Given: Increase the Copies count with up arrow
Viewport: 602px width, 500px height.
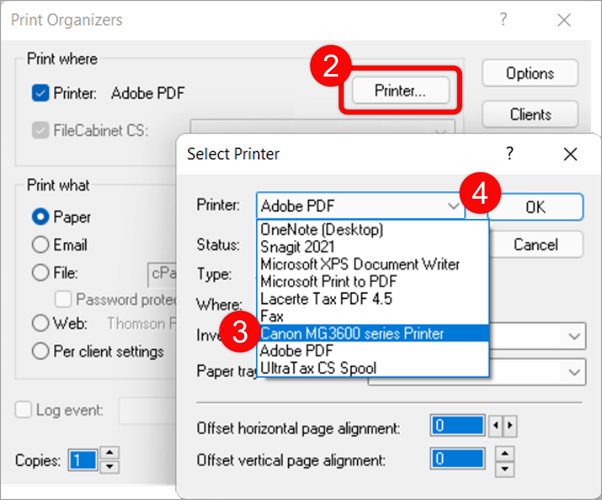Looking at the screenshot, I should (110, 455).
